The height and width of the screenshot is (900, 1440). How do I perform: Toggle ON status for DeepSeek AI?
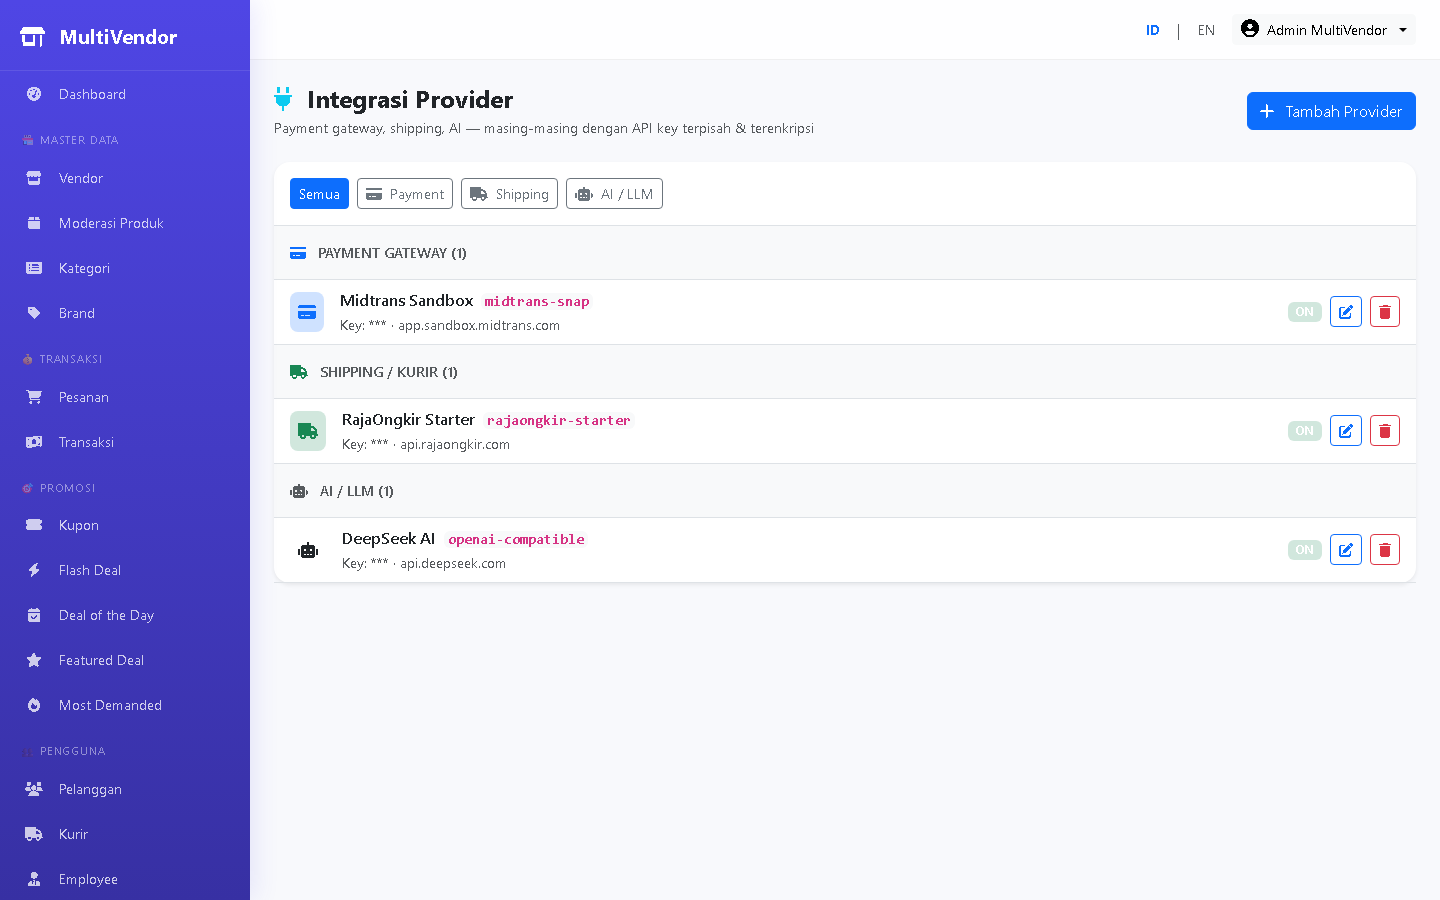click(x=1305, y=550)
